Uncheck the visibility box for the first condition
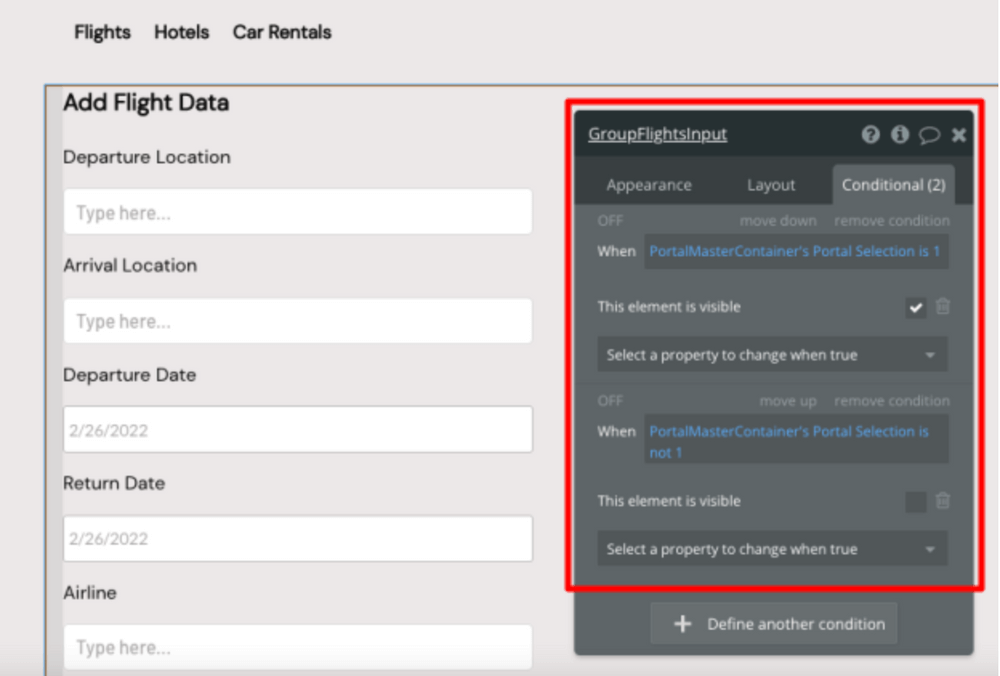Viewport: 1000px width, 676px height. click(916, 306)
